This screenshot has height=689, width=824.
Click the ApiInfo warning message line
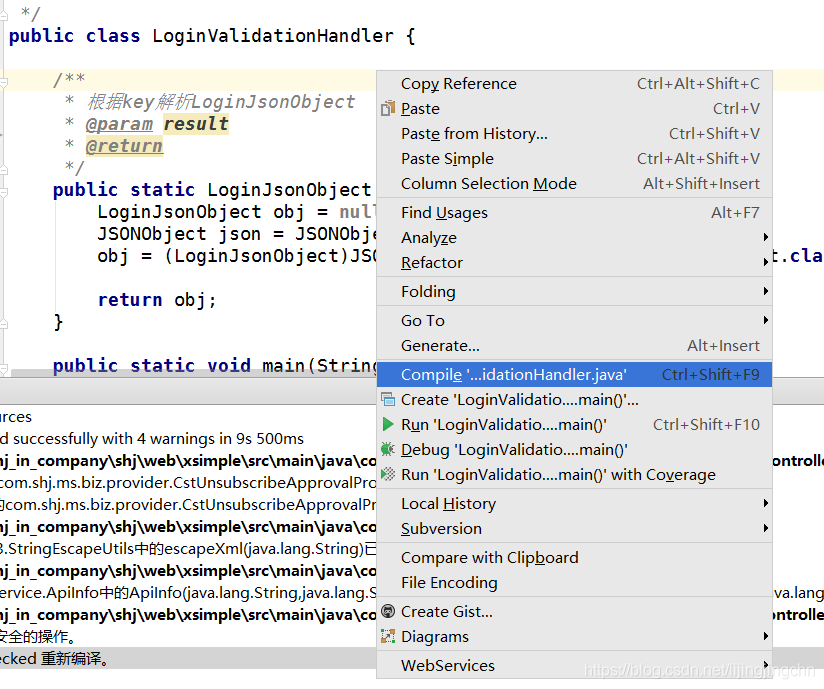click(188, 593)
